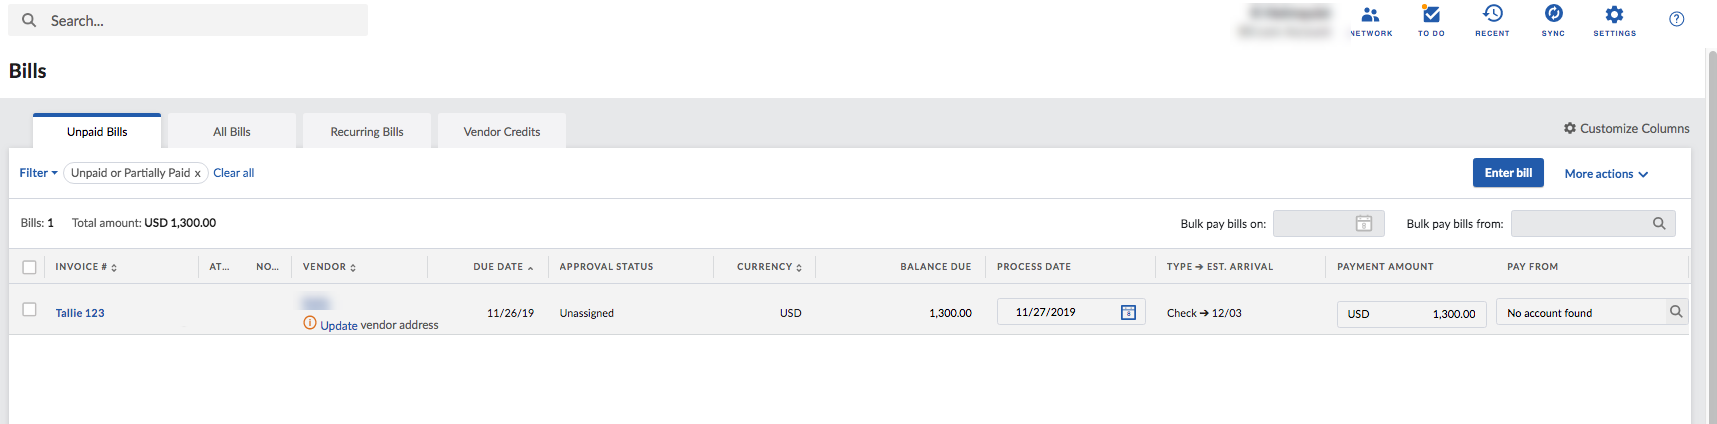
Task: Remove the Unpaid or Partially Paid filter
Action: tap(198, 174)
